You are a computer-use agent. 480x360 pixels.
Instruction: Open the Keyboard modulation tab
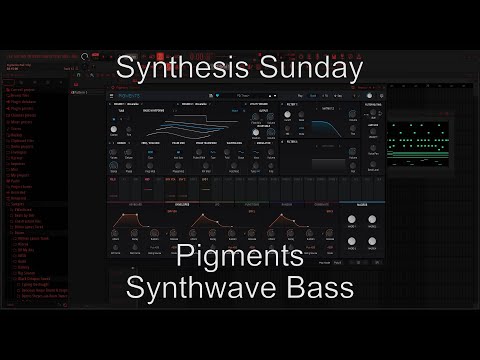[135, 204]
